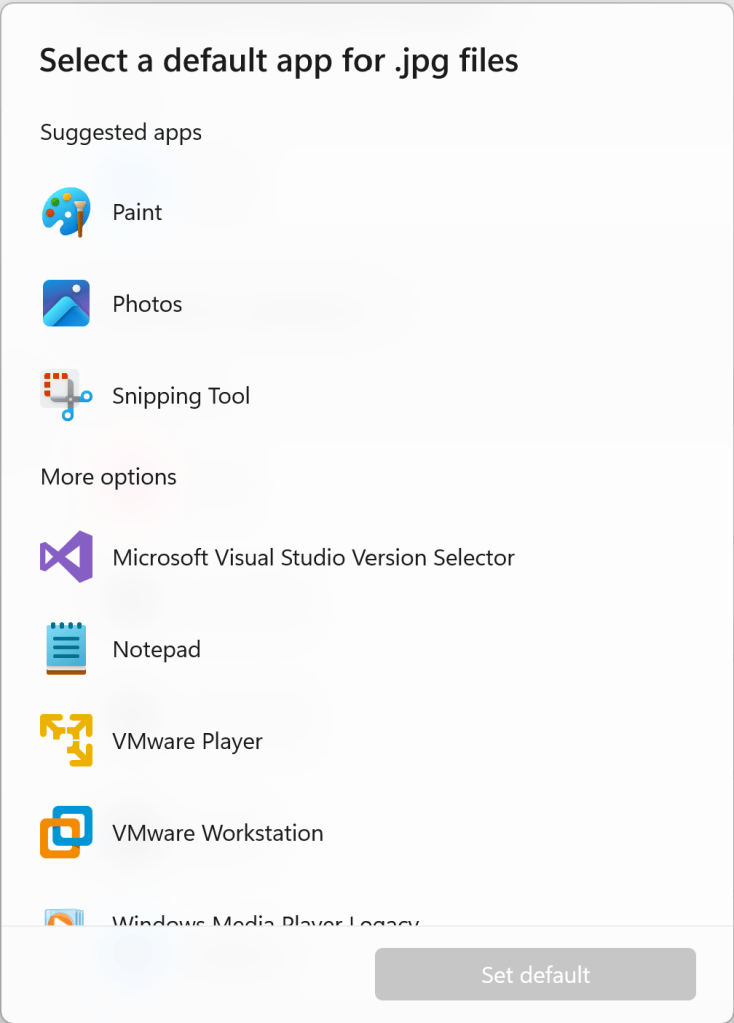This screenshot has width=734, height=1023.
Task: Click the Photos app icon
Action: [66, 303]
